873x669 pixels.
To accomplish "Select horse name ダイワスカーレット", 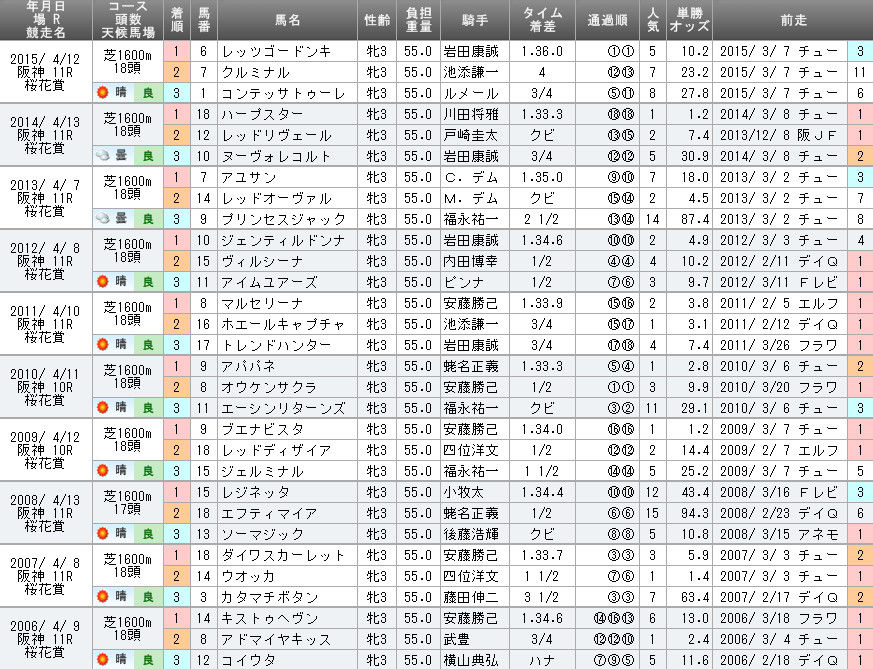I will pyautogui.click(x=283, y=555).
